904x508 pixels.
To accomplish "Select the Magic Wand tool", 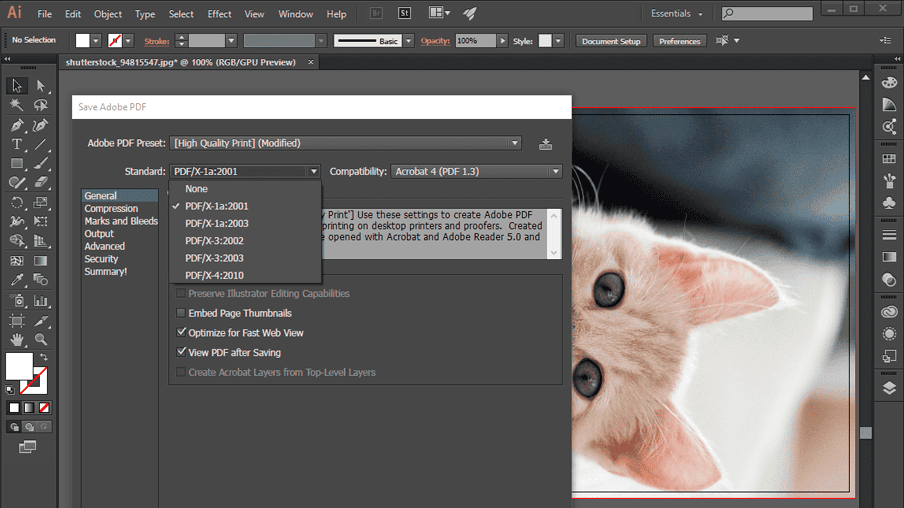I will 17,105.
